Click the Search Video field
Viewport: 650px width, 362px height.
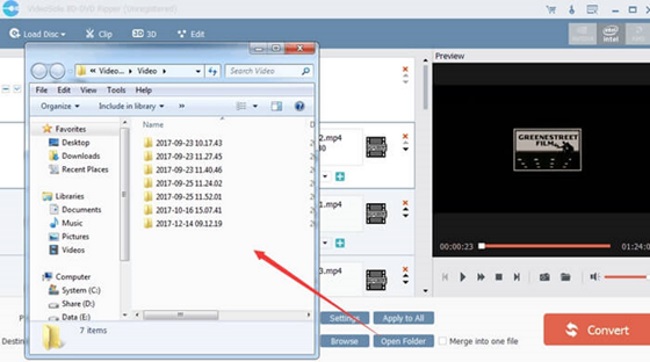[x=269, y=71]
